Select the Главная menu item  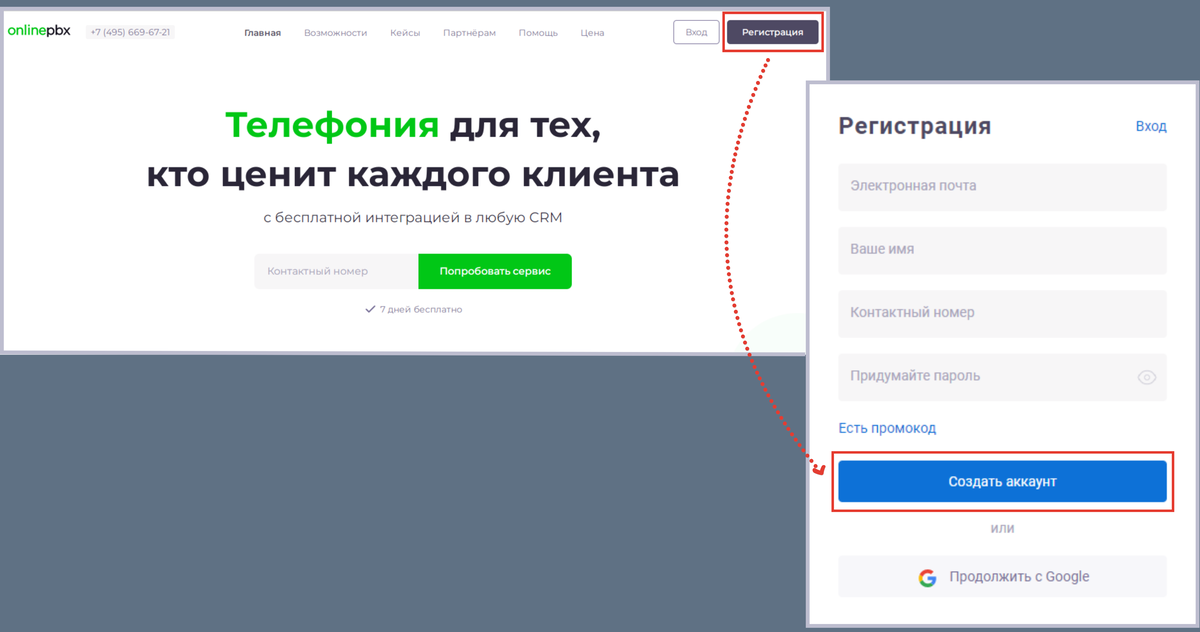coord(262,32)
